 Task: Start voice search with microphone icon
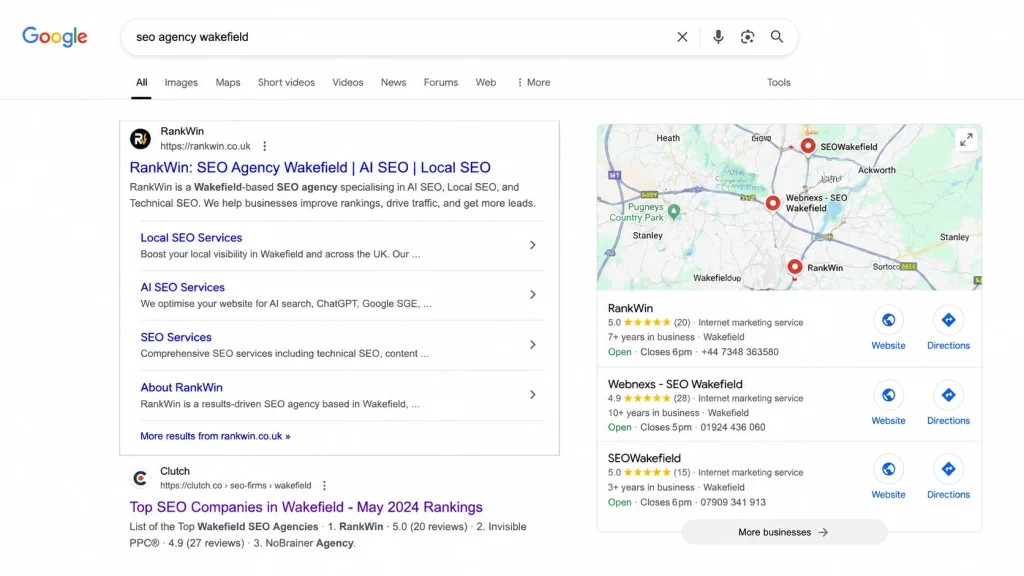click(x=718, y=37)
